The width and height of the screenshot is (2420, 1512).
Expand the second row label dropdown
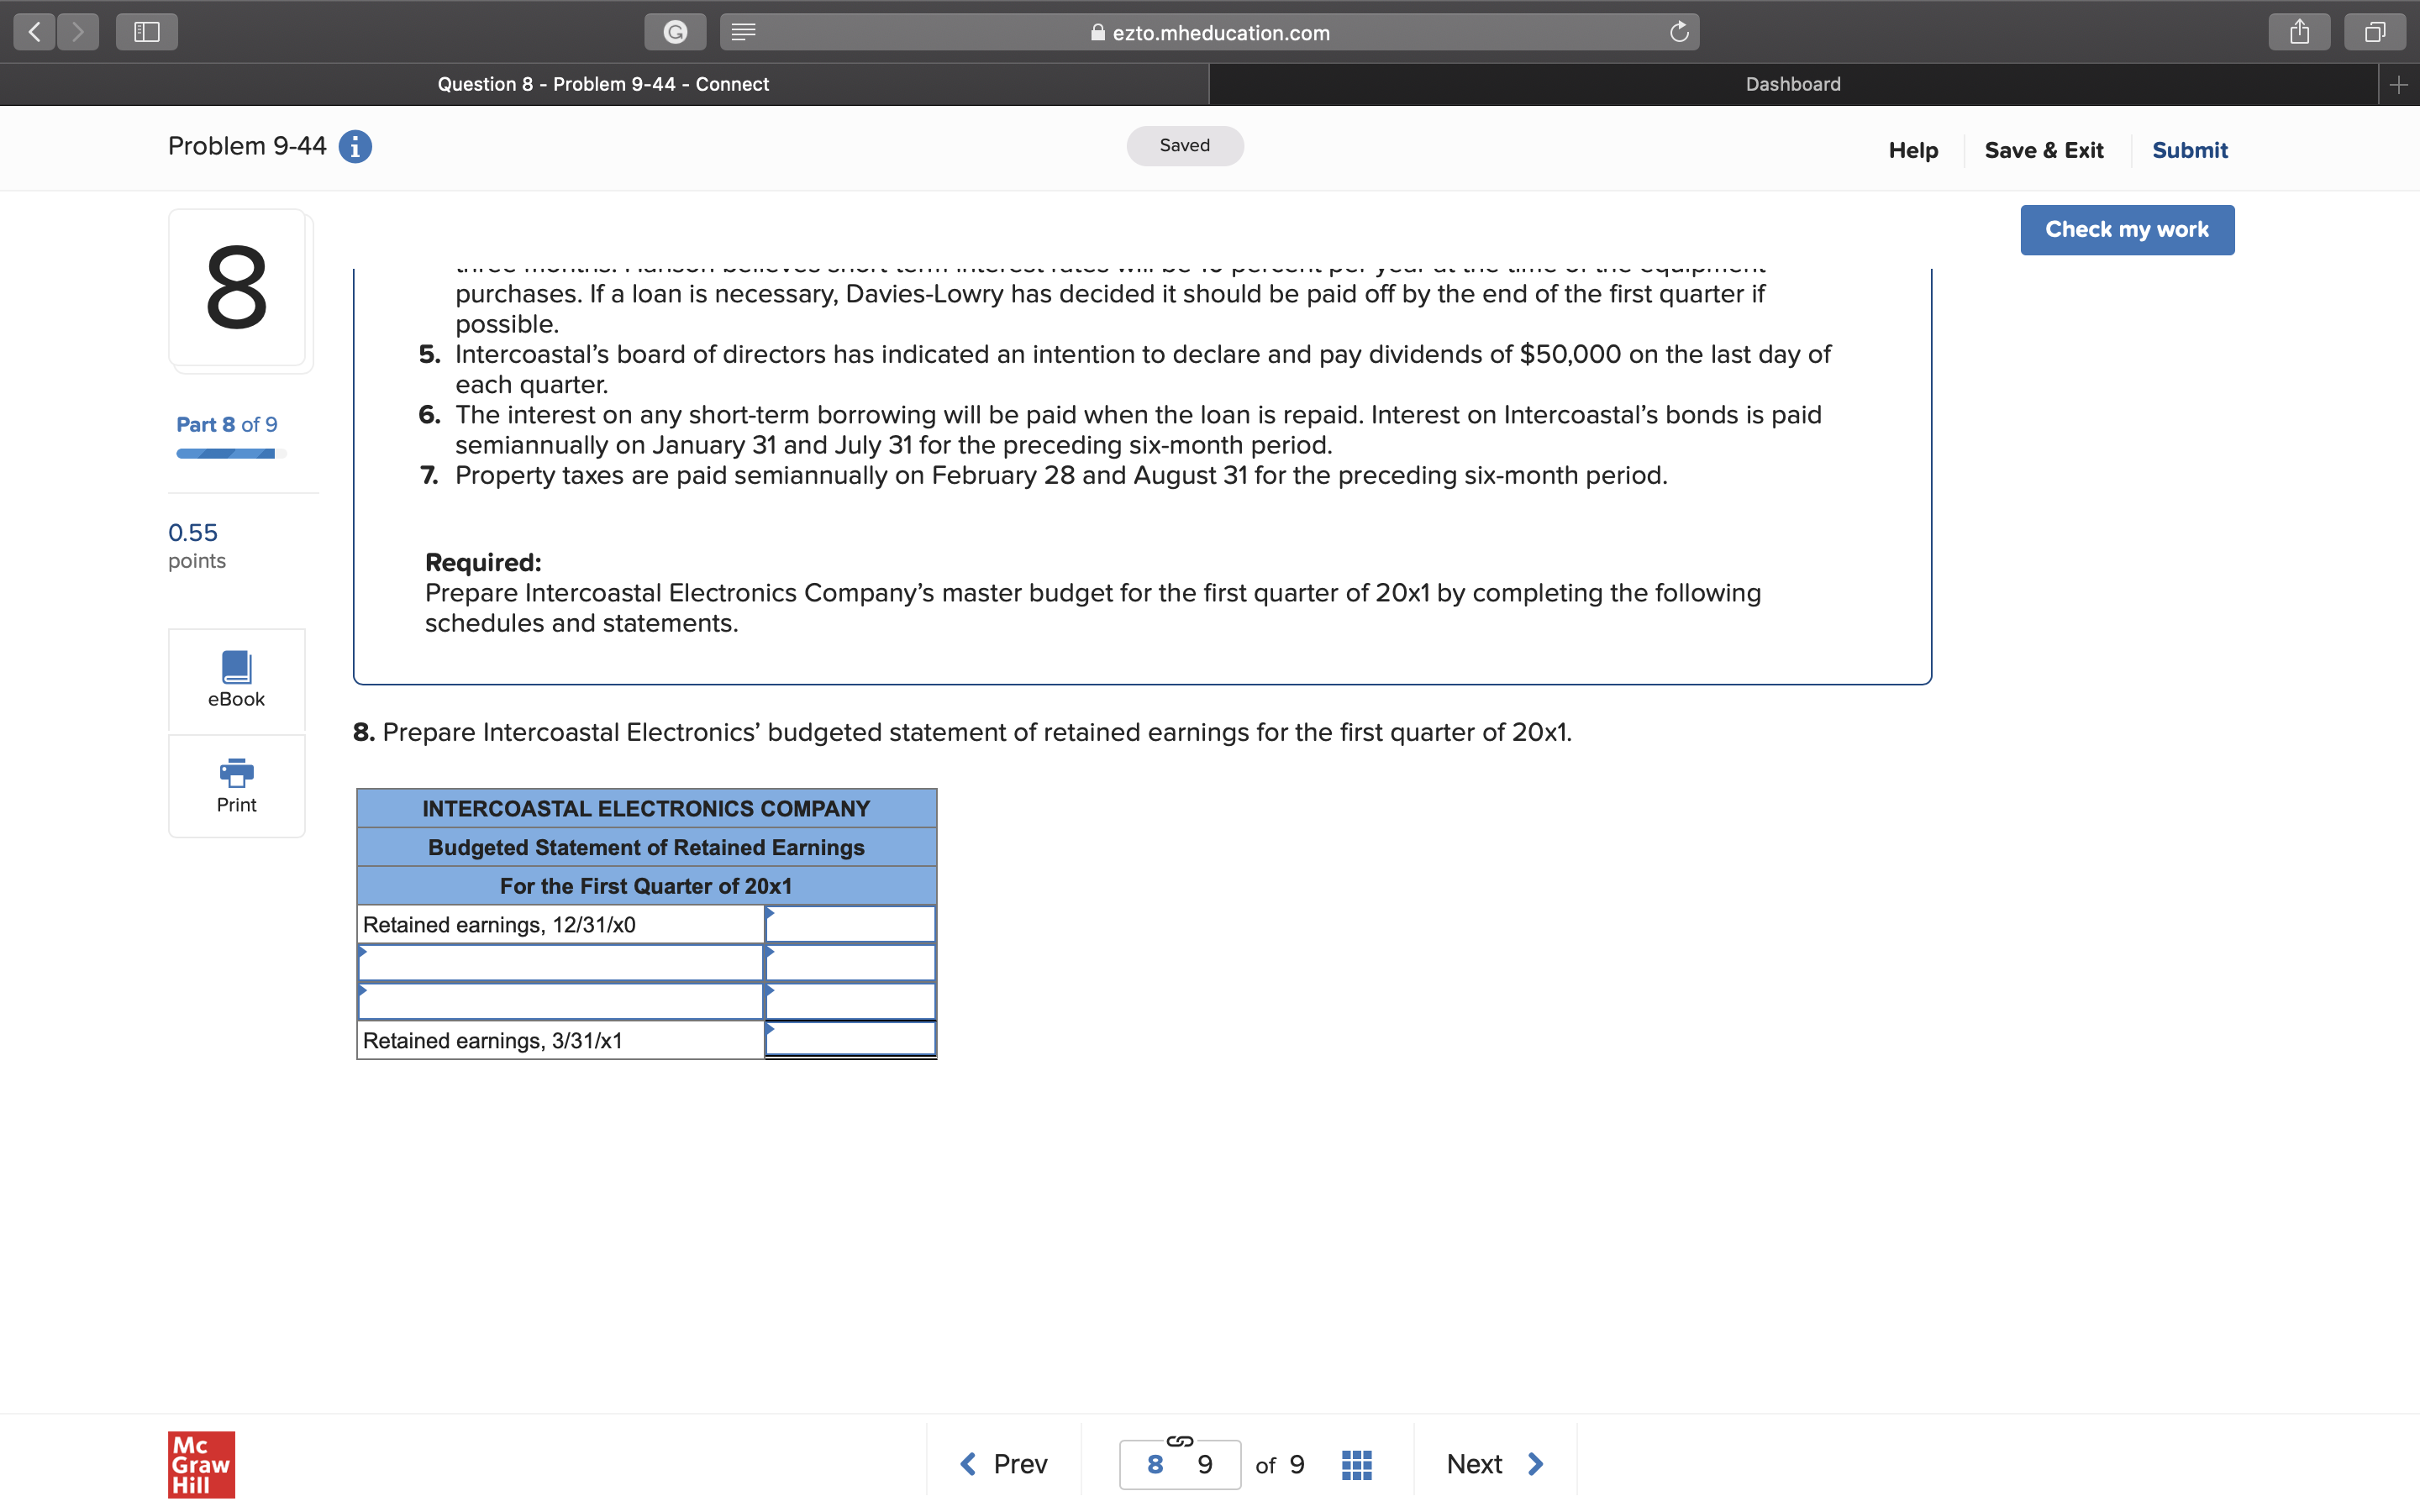click(560, 963)
